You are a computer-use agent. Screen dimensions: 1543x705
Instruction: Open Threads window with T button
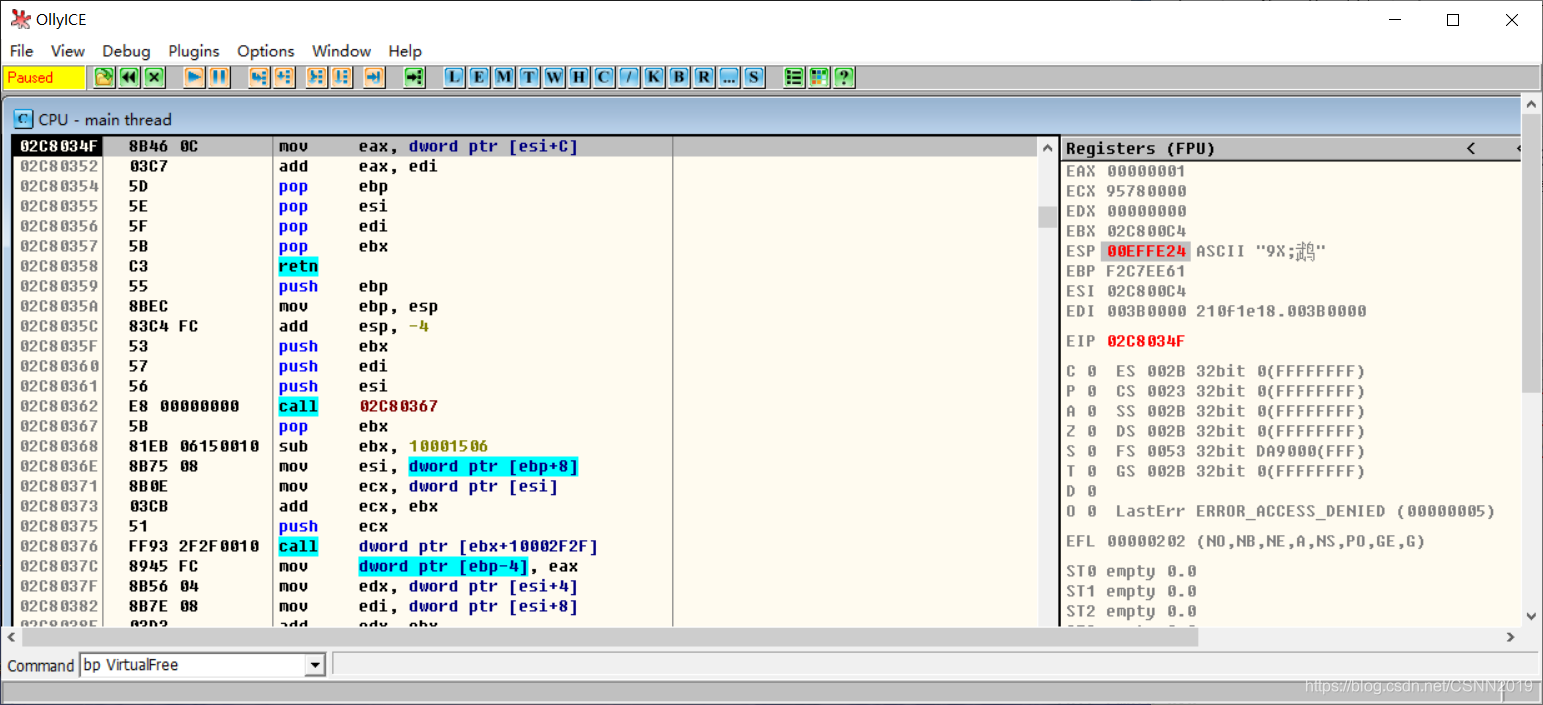tap(529, 77)
